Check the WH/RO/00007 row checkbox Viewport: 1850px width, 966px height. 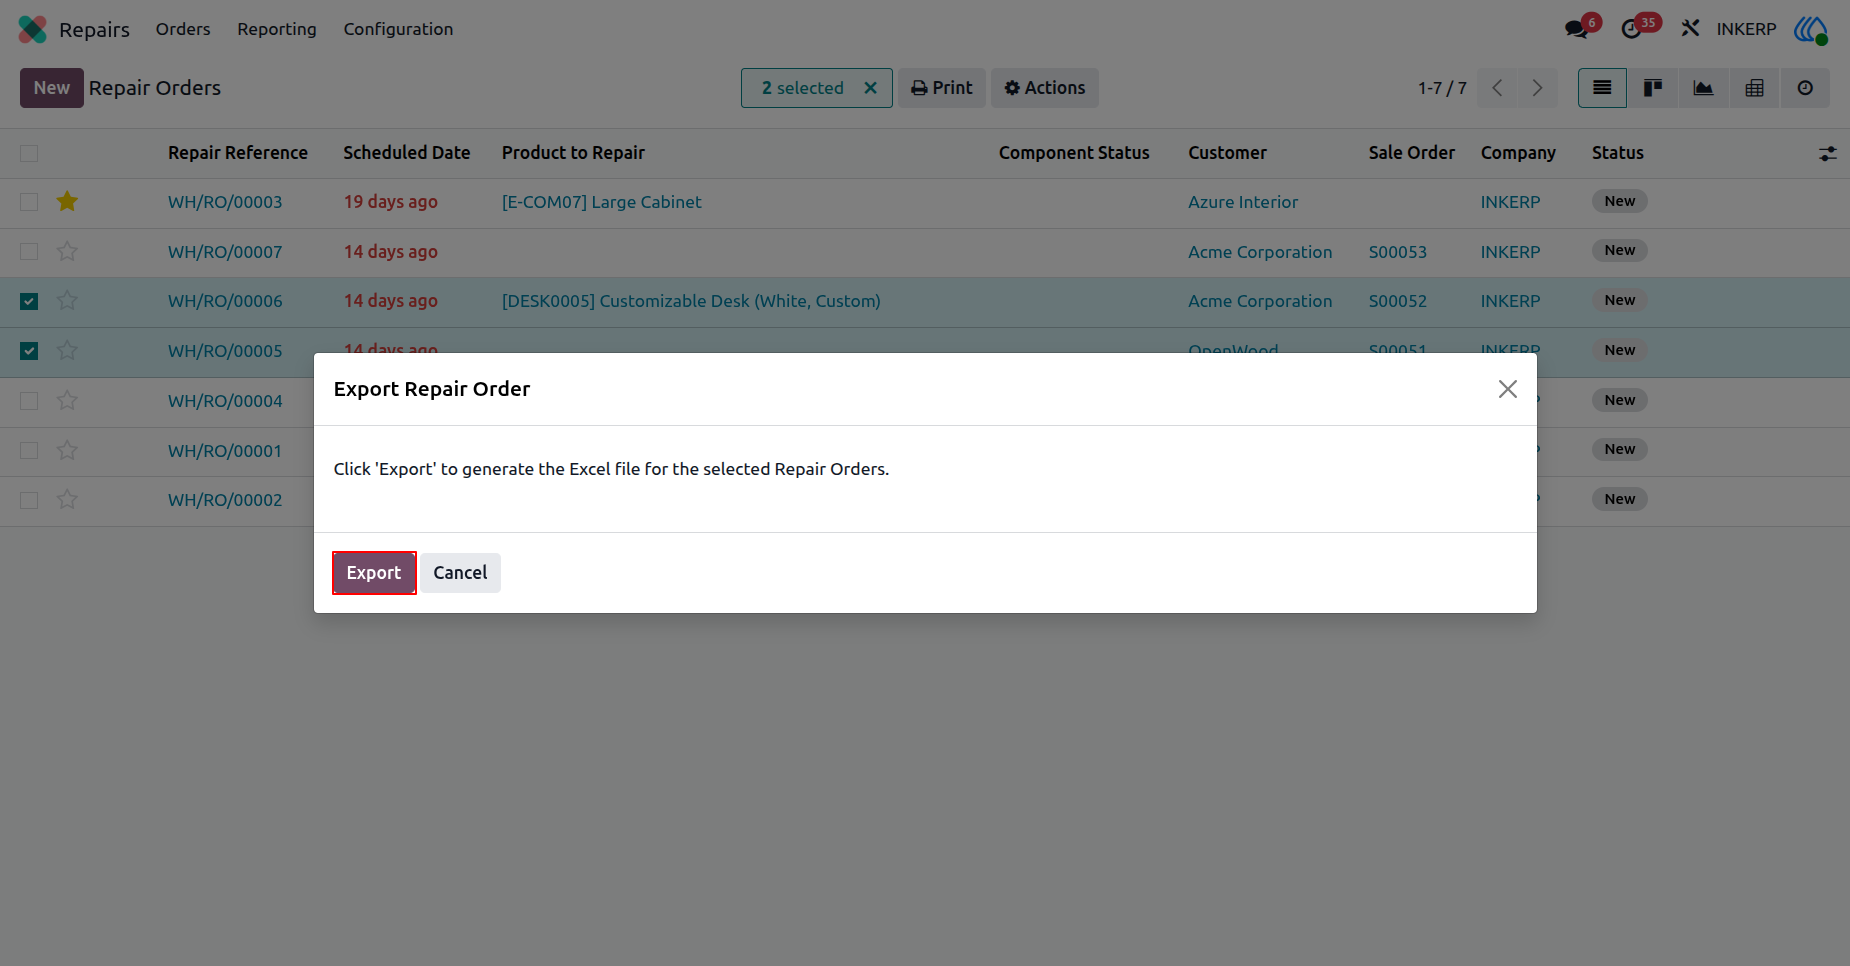(29, 252)
